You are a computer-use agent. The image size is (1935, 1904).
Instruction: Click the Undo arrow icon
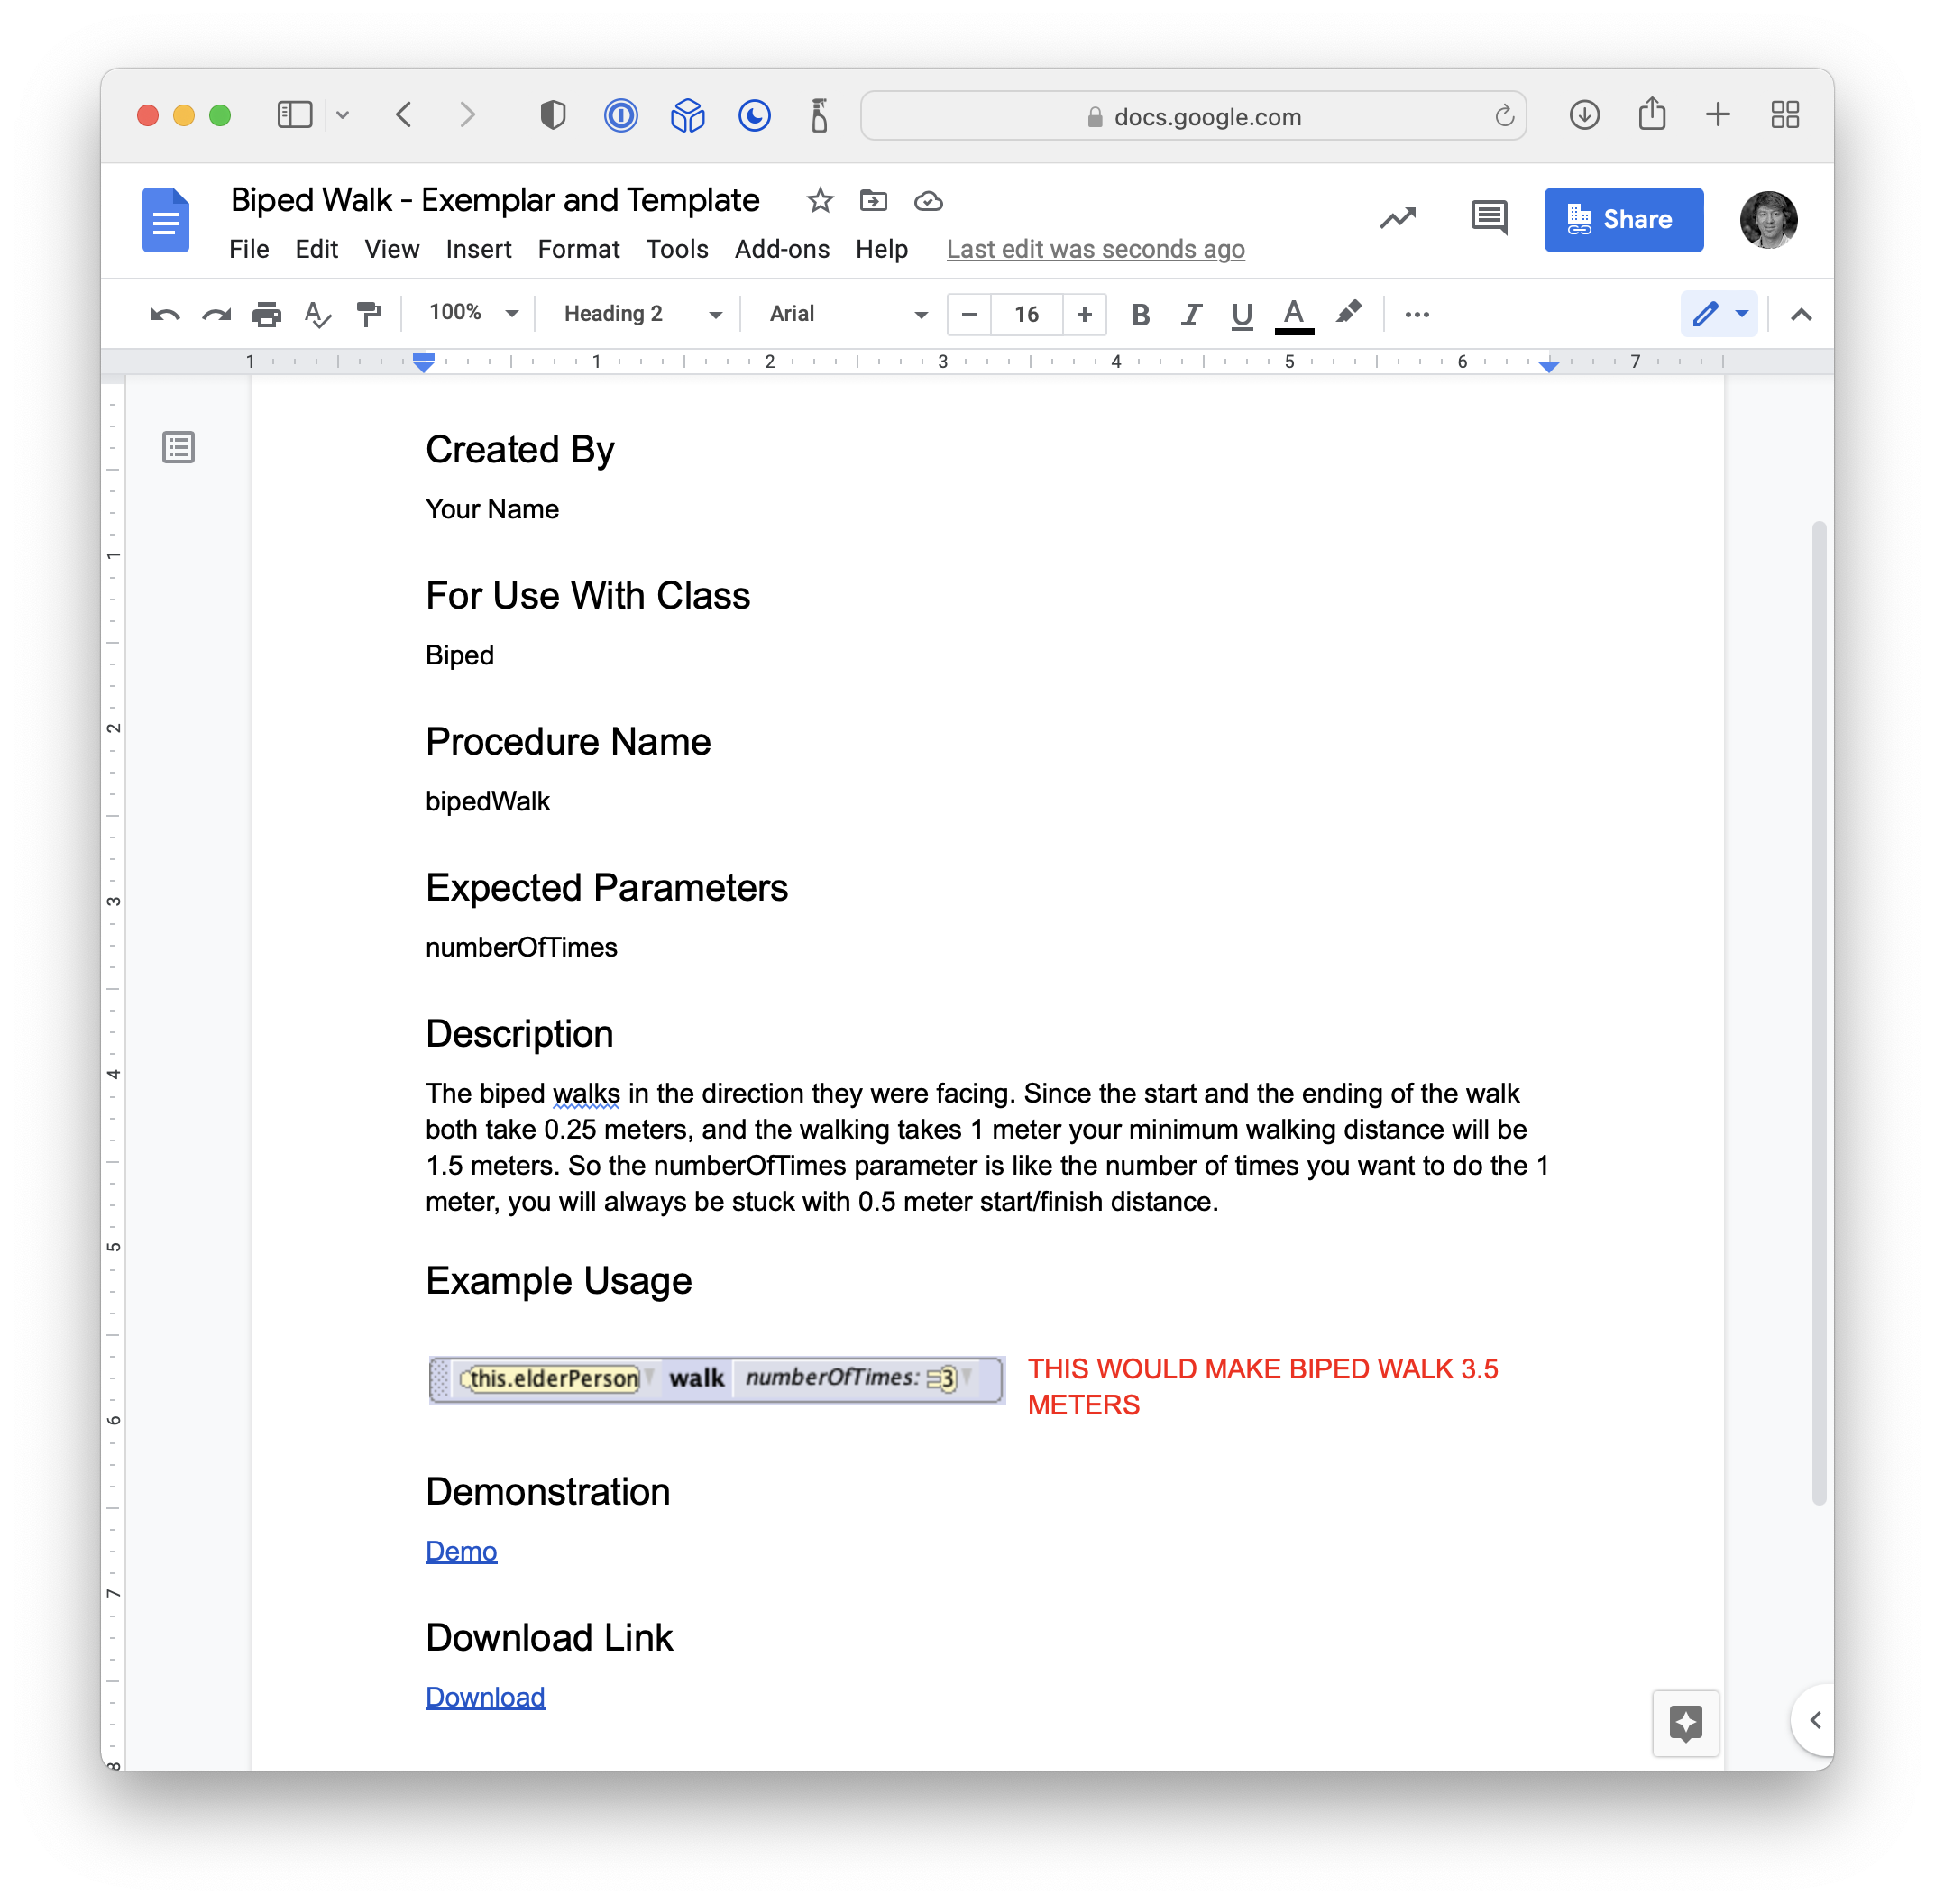(x=165, y=315)
